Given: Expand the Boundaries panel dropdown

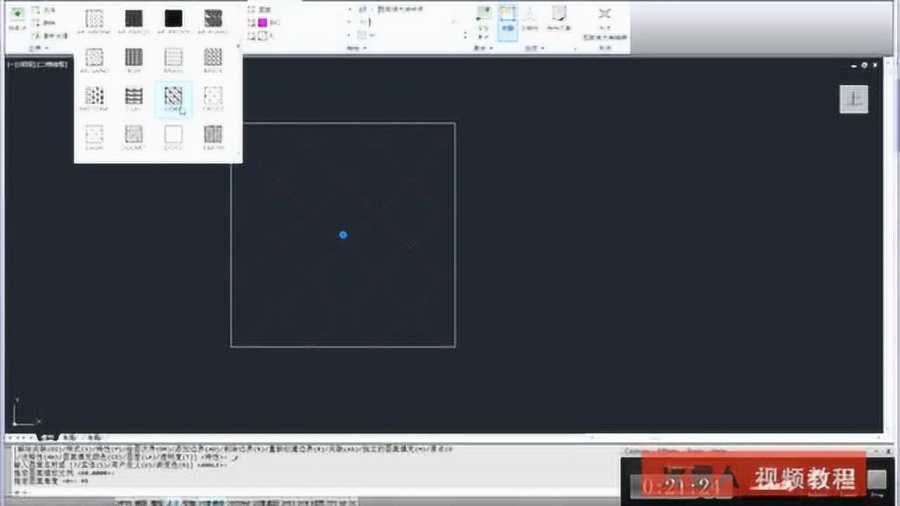Looking at the screenshot, I should [x=48, y=48].
